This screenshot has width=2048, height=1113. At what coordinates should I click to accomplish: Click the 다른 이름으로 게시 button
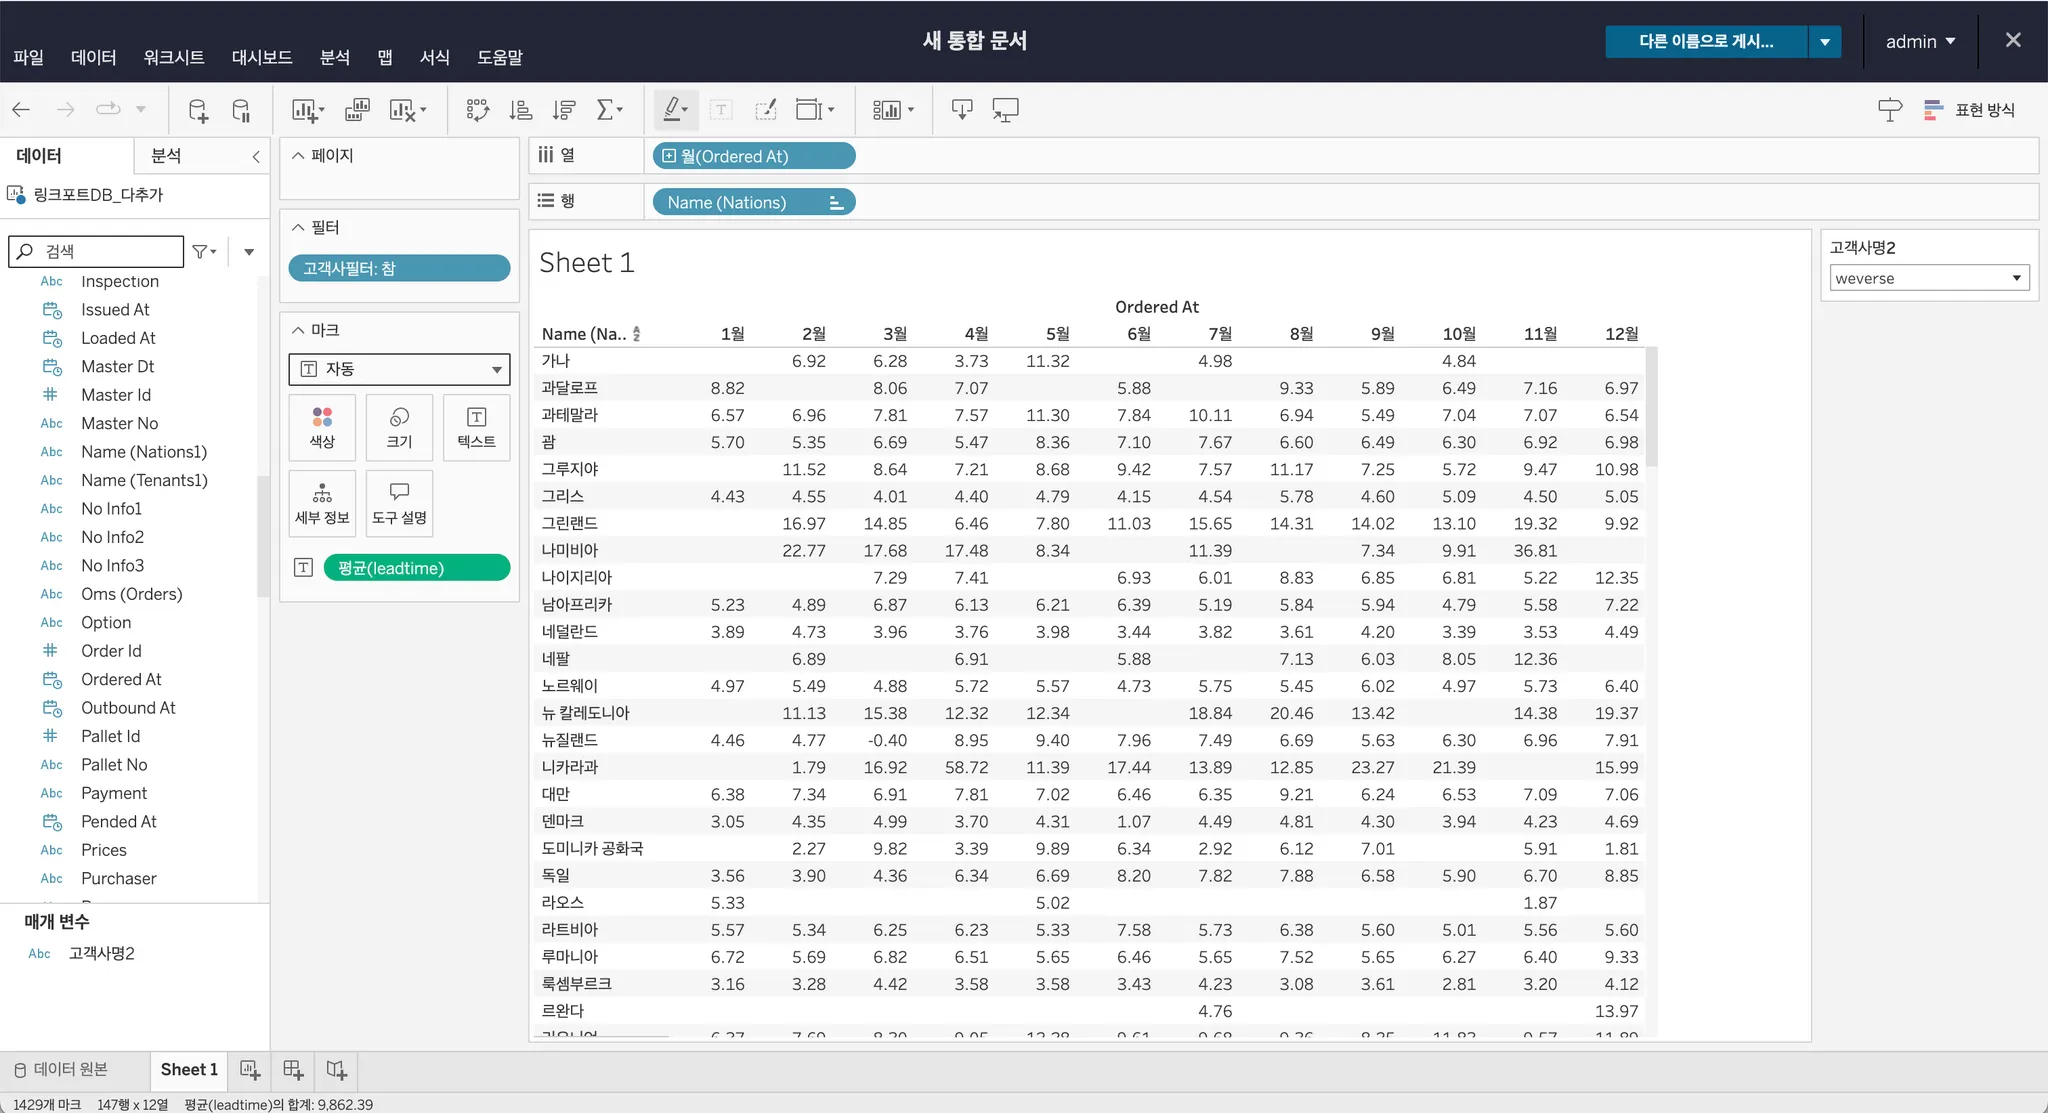[1706, 42]
